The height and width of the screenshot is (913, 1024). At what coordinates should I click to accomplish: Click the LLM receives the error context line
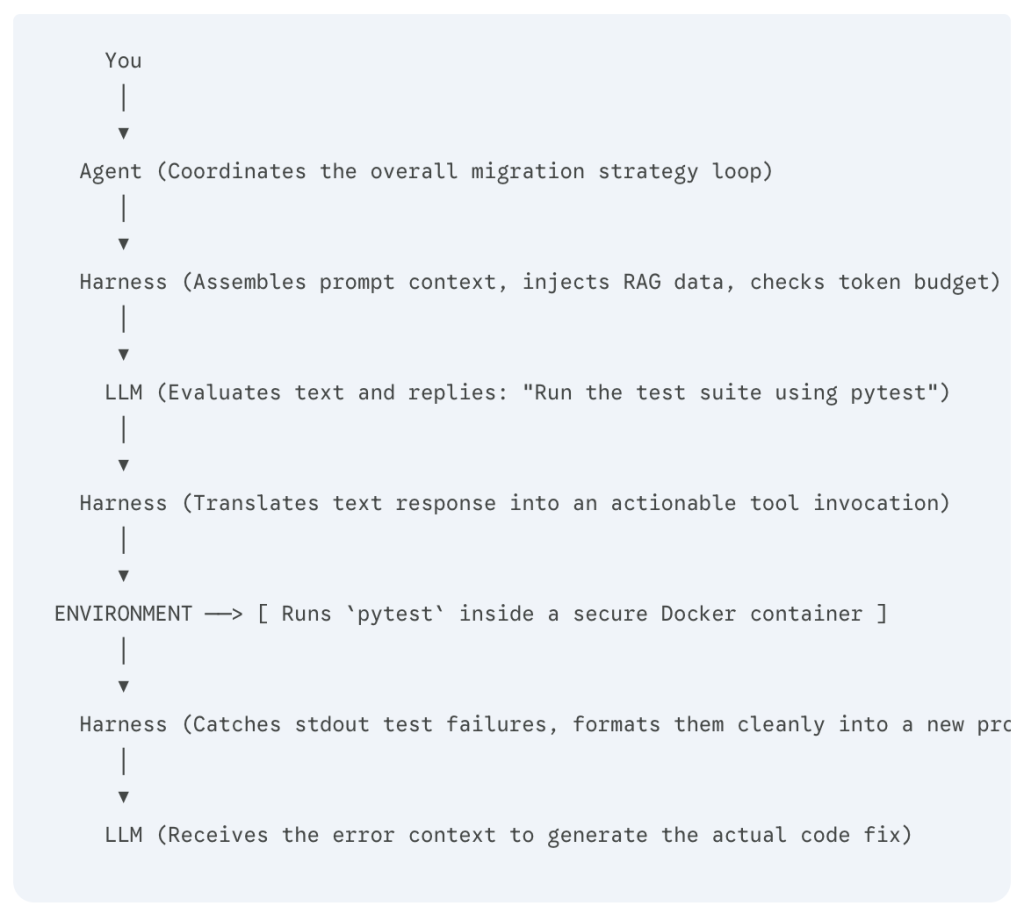coord(509,835)
